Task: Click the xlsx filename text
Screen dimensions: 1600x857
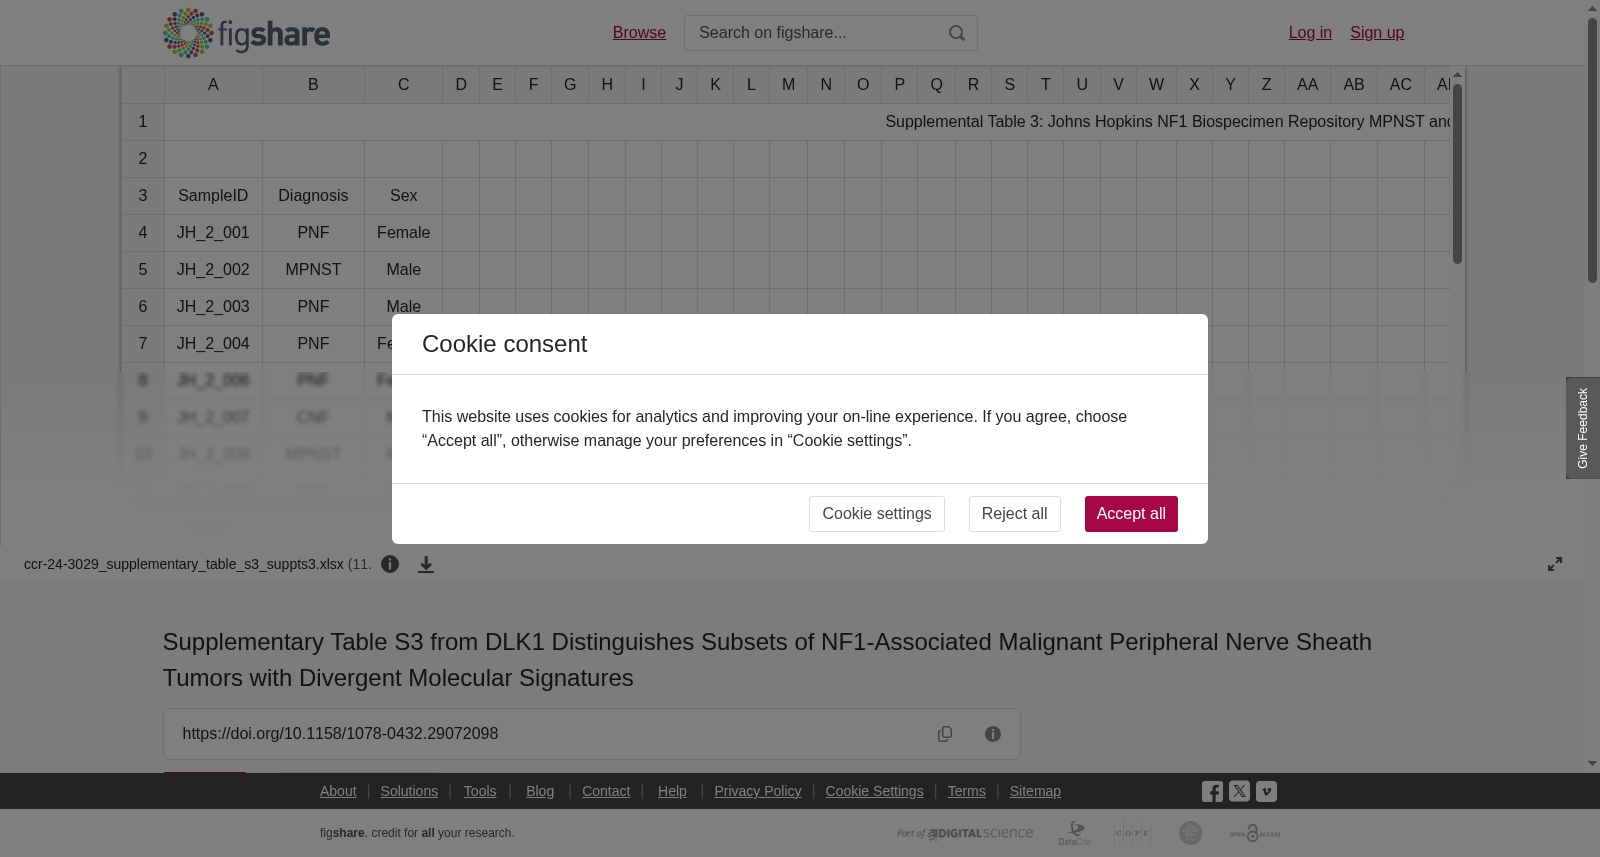Action: (x=184, y=564)
